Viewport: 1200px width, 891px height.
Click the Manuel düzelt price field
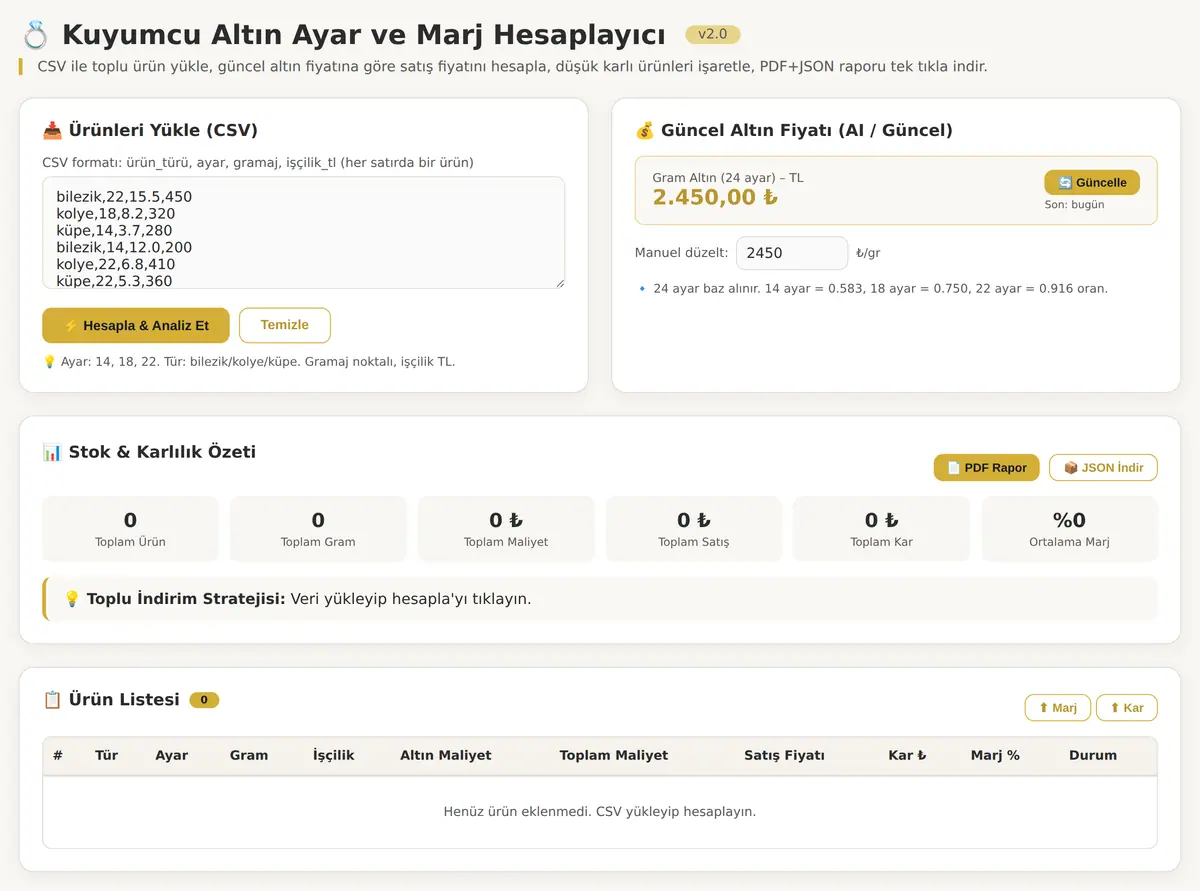point(792,253)
